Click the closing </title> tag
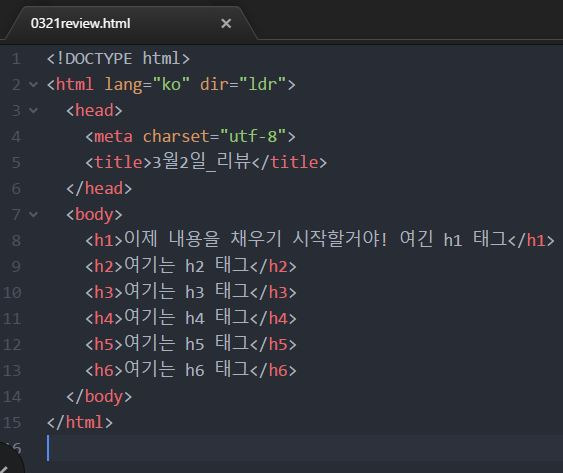Image resolution: width=563 pixels, height=473 pixels. 289,162
